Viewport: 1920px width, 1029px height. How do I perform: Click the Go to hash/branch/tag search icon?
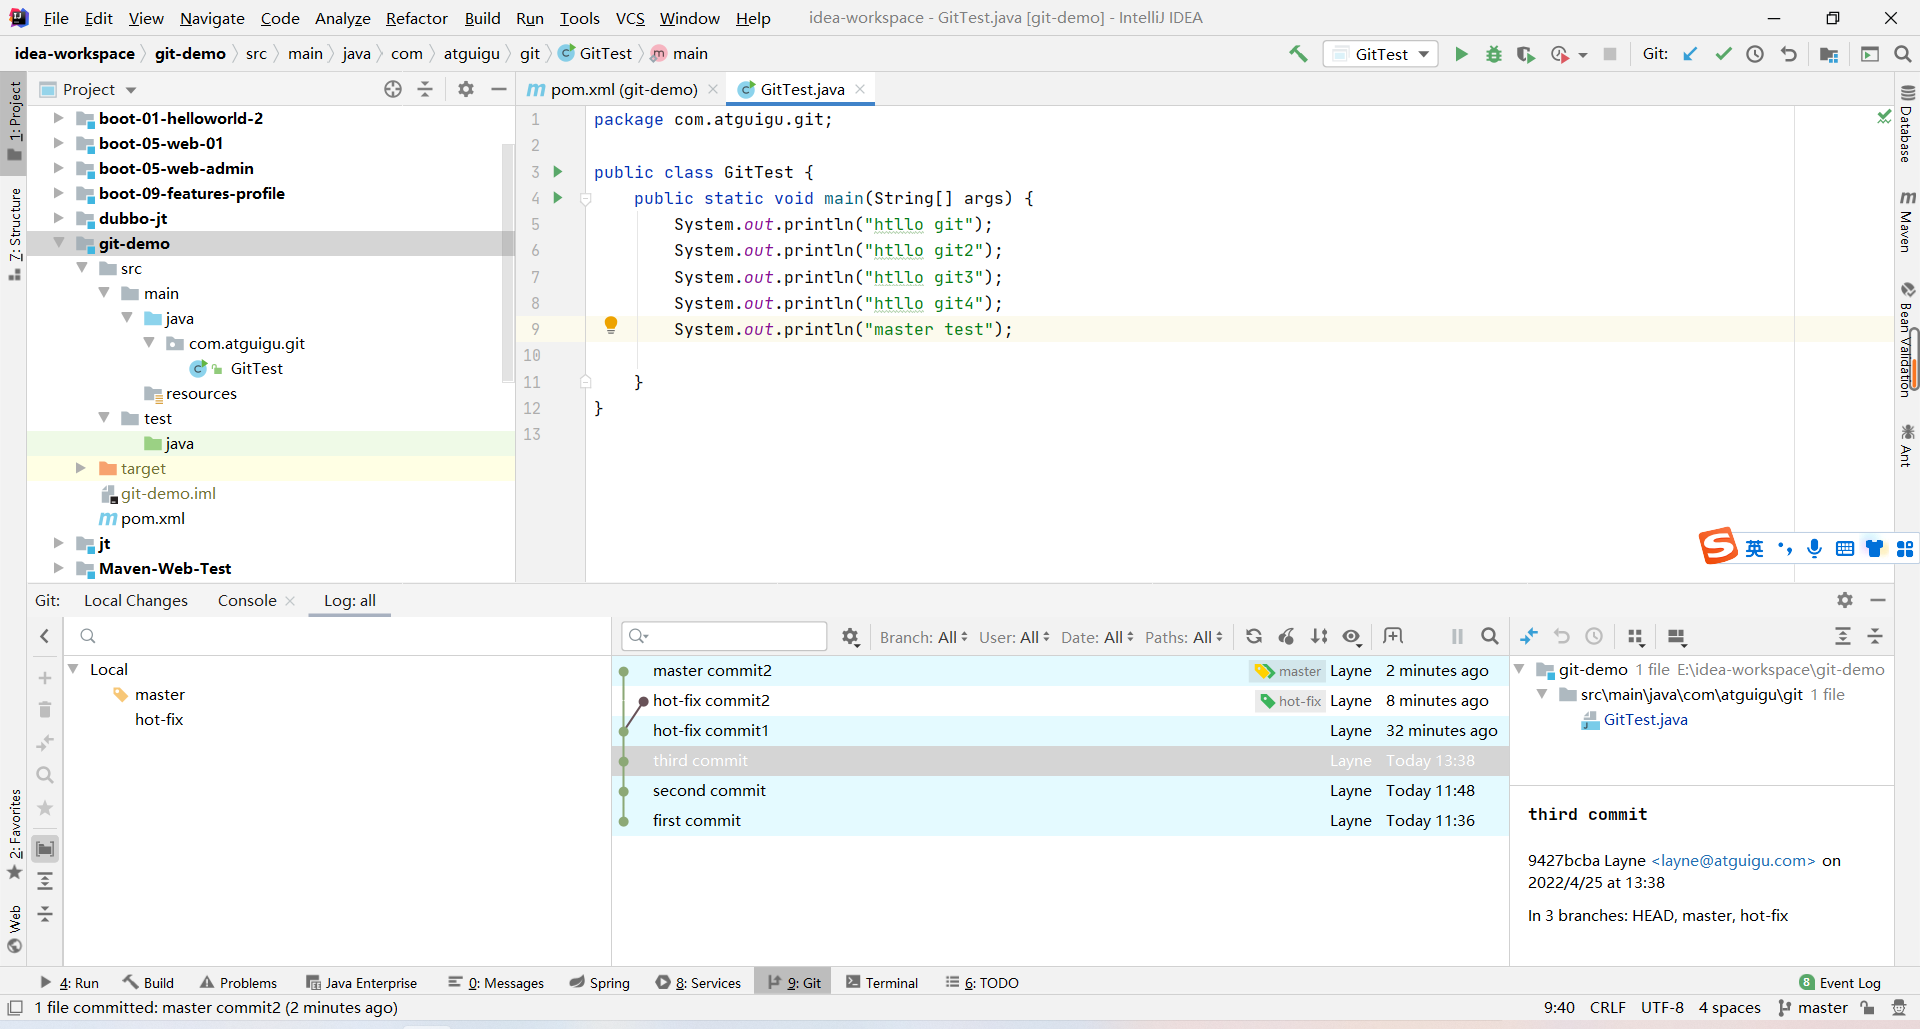1490,636
